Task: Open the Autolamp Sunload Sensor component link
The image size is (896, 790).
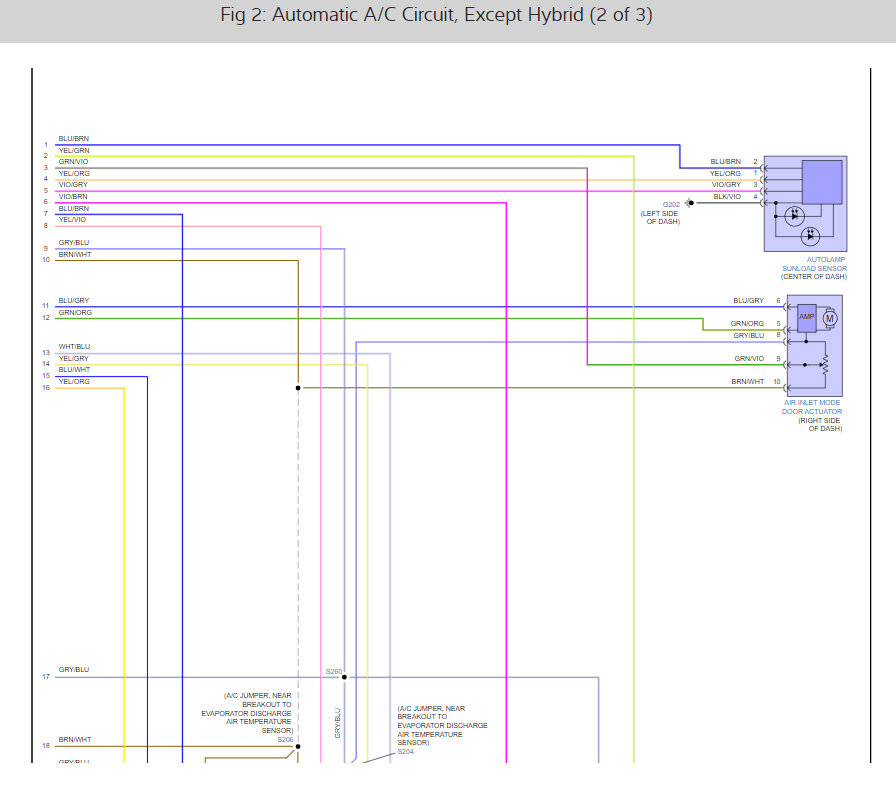Action: pos(814,264)
